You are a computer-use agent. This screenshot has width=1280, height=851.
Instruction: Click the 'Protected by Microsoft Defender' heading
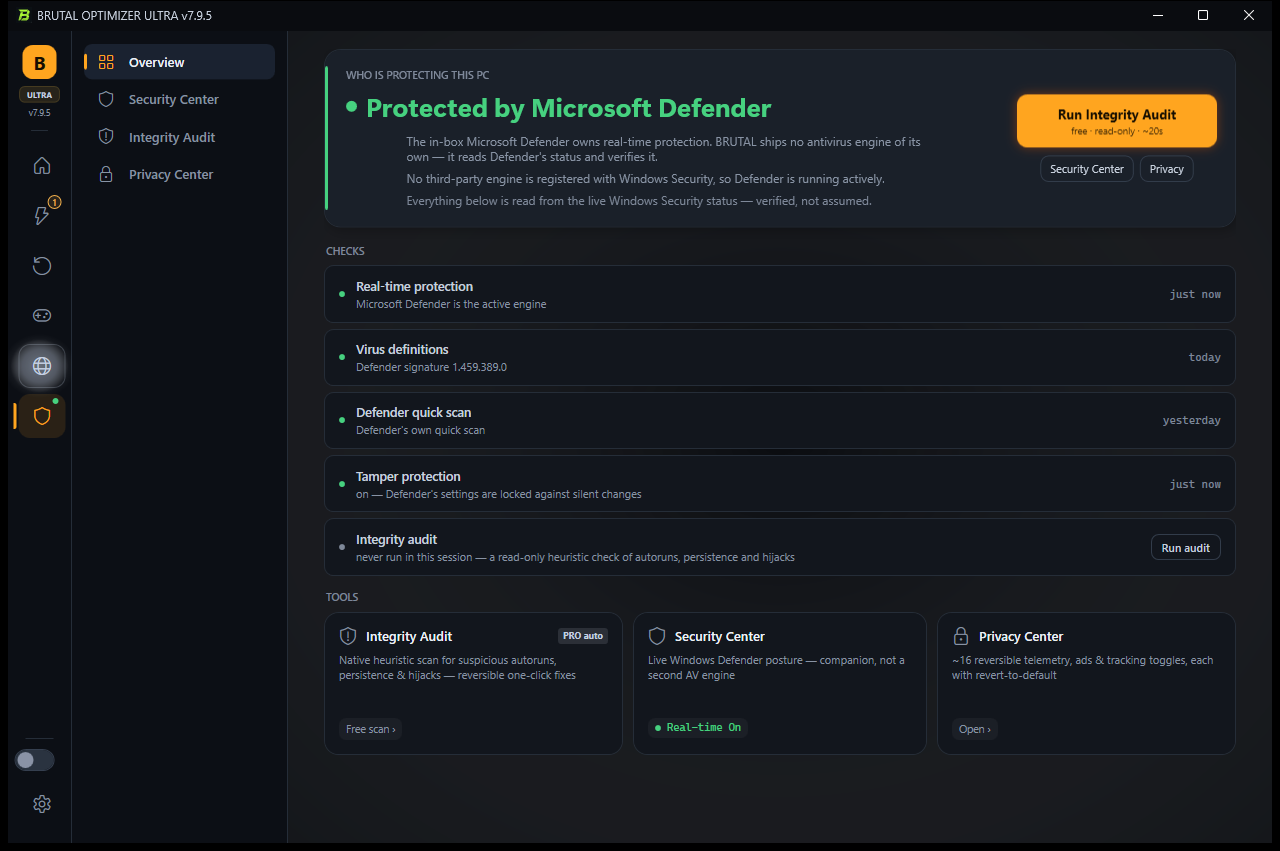[x=569, y=108]
